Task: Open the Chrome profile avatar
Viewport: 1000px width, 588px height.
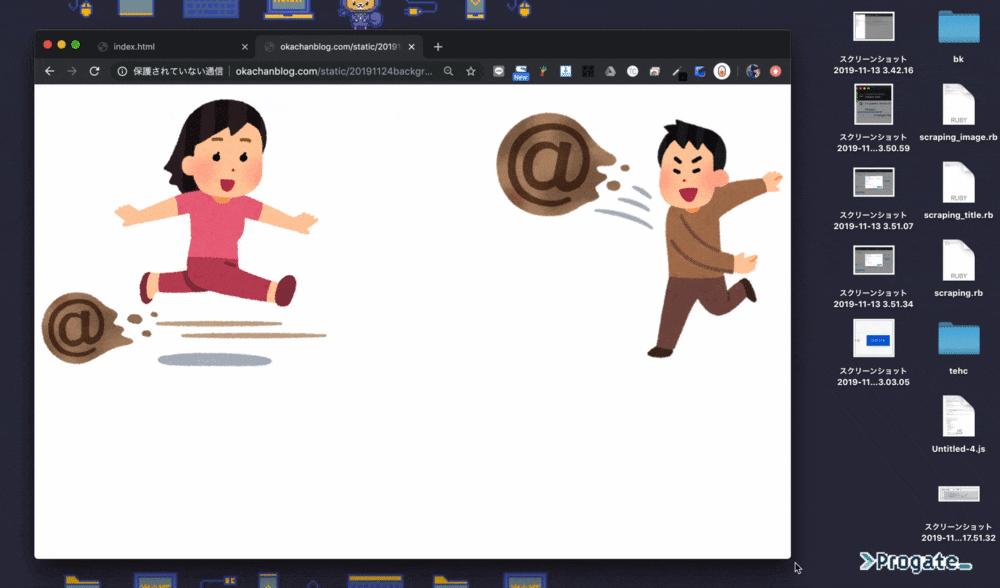Action: point(752,71)
